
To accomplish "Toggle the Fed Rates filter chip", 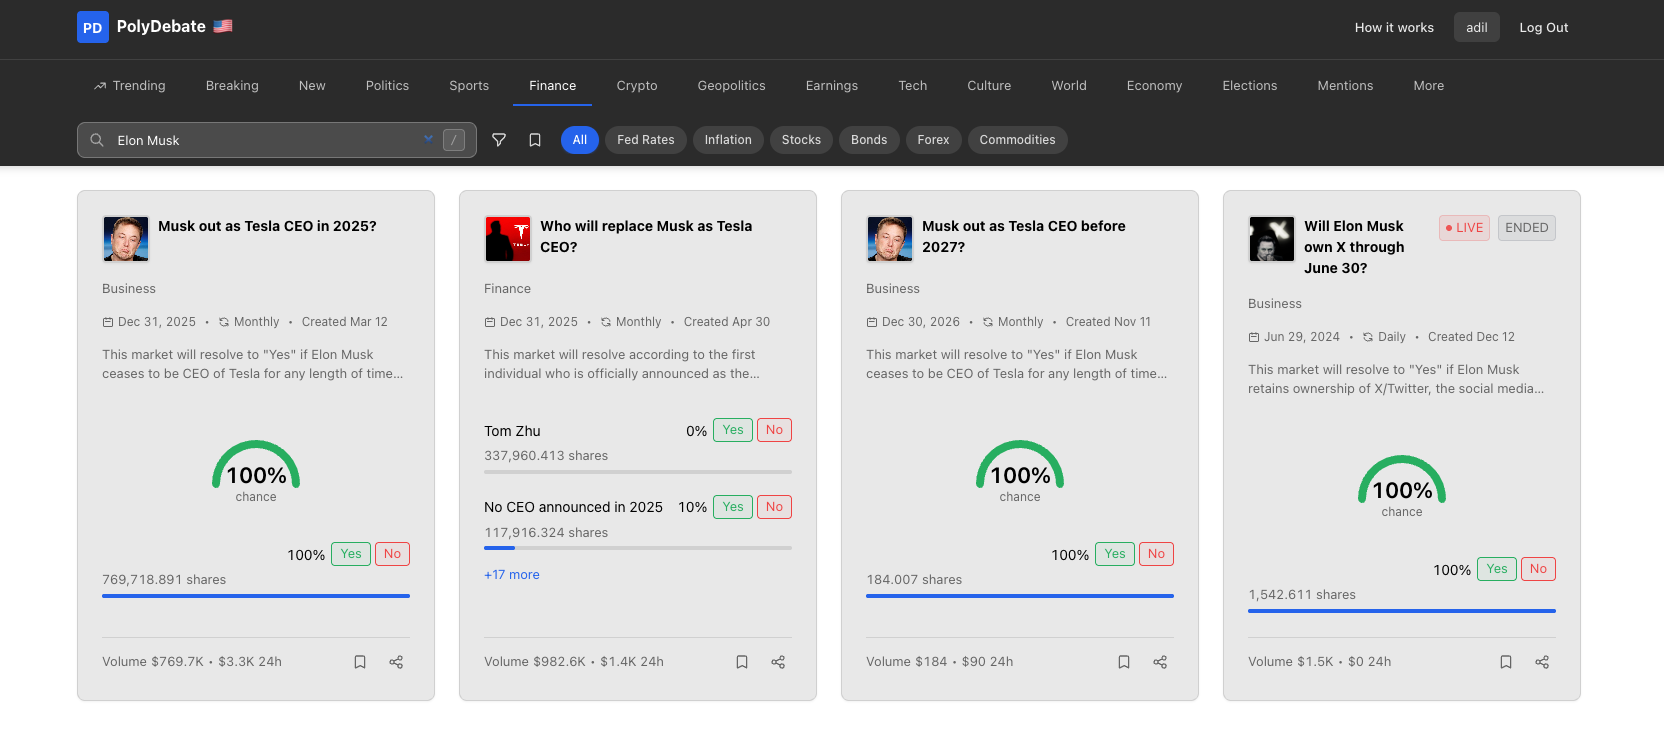I will (x=646, y=140).
